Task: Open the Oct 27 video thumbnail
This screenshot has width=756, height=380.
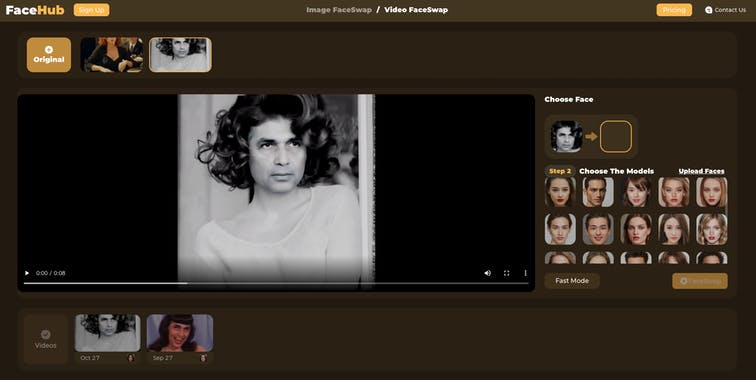Action: (108, 333)
